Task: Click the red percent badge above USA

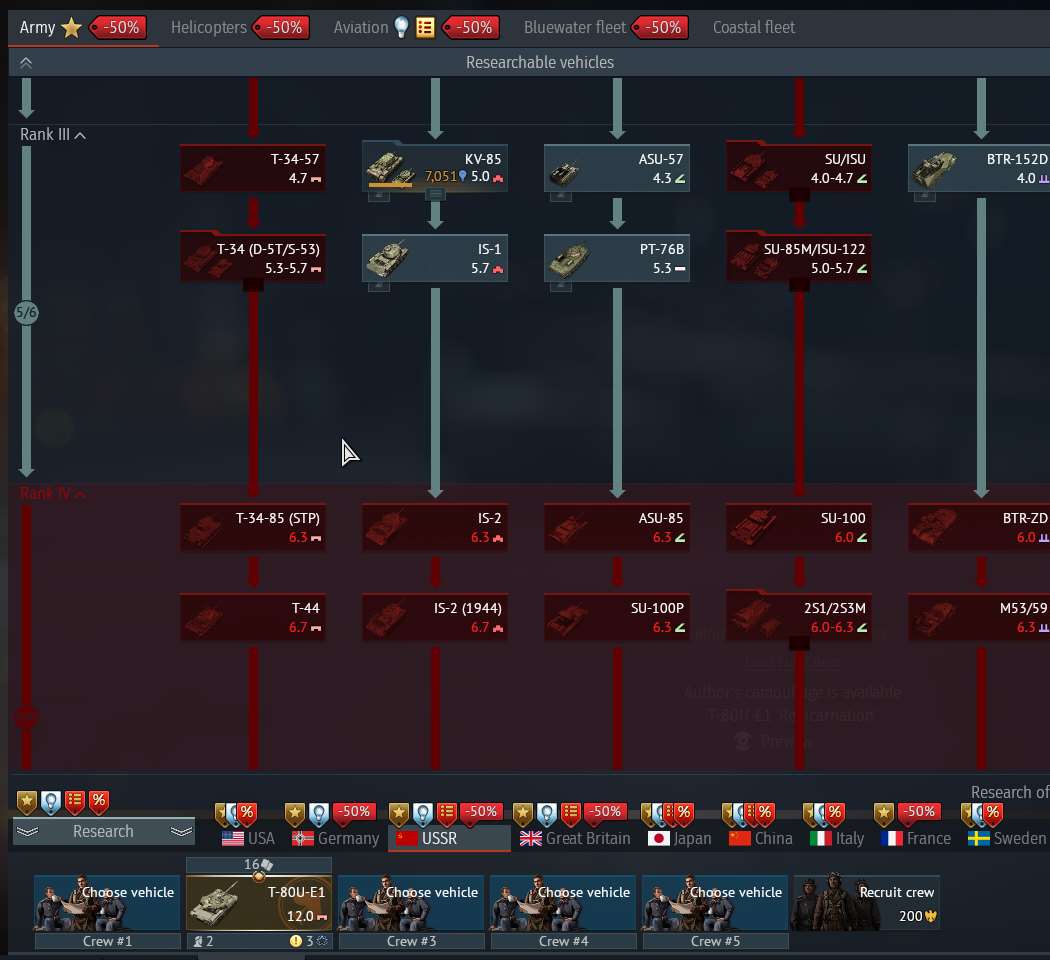Action: (247, 814)
